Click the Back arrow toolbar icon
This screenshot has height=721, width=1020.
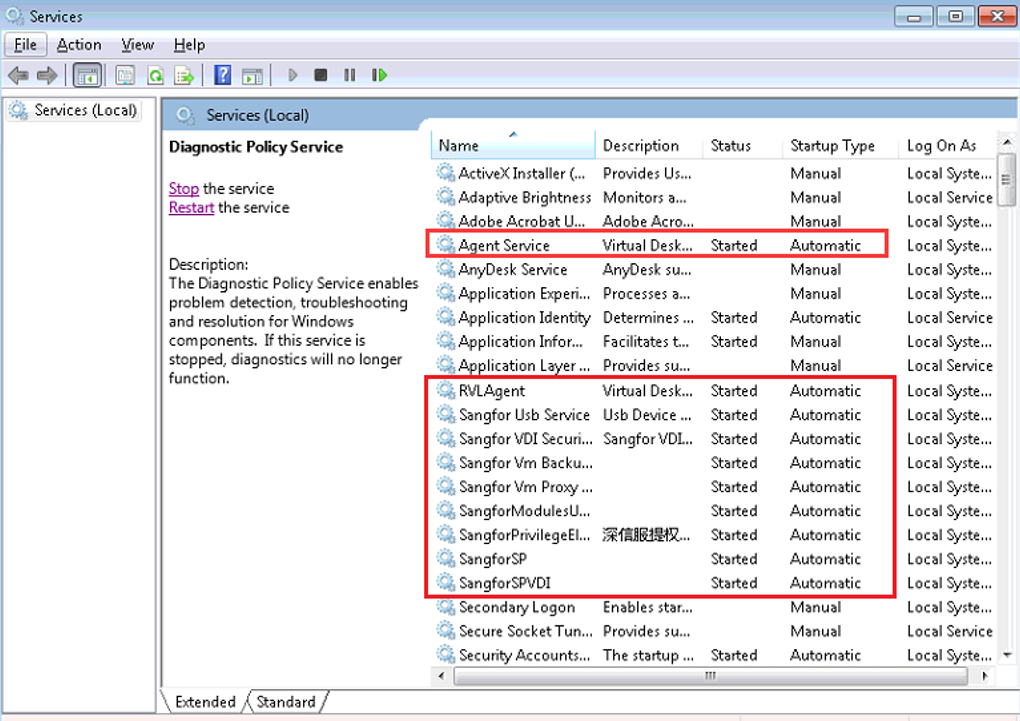pos(18,75)
